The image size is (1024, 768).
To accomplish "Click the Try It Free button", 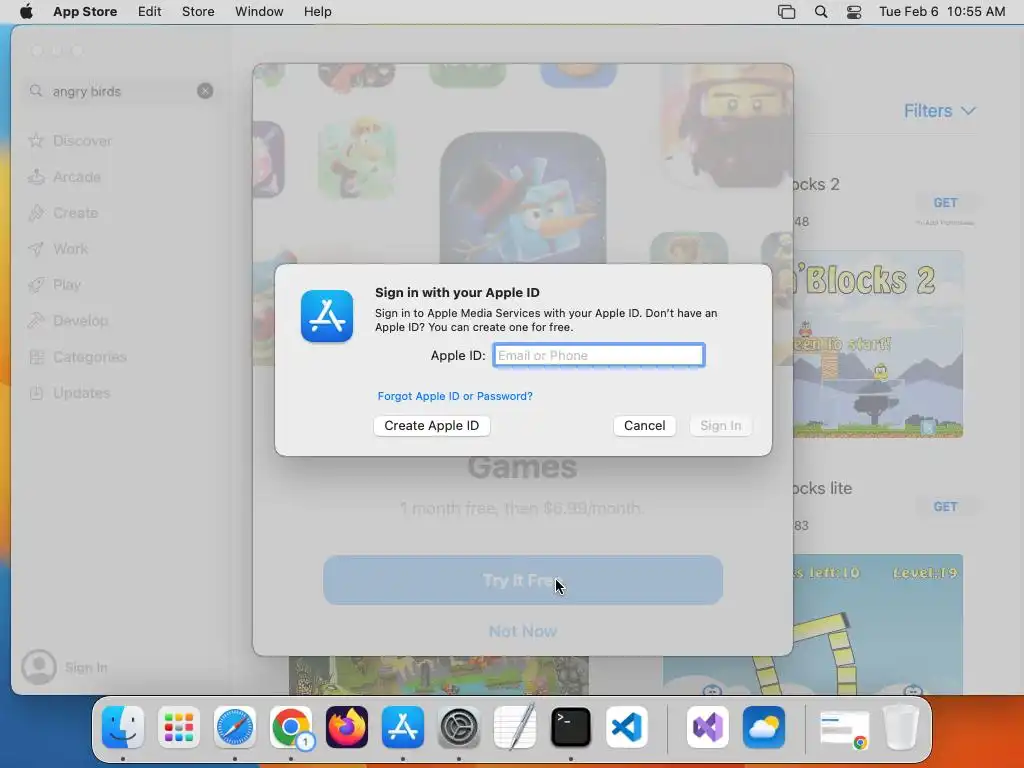I will pos(522,580).
